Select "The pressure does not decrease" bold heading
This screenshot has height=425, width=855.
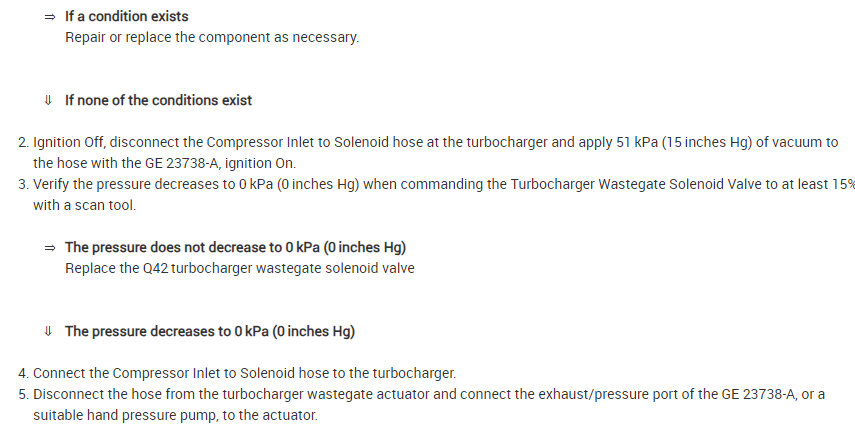coord(235,247)
